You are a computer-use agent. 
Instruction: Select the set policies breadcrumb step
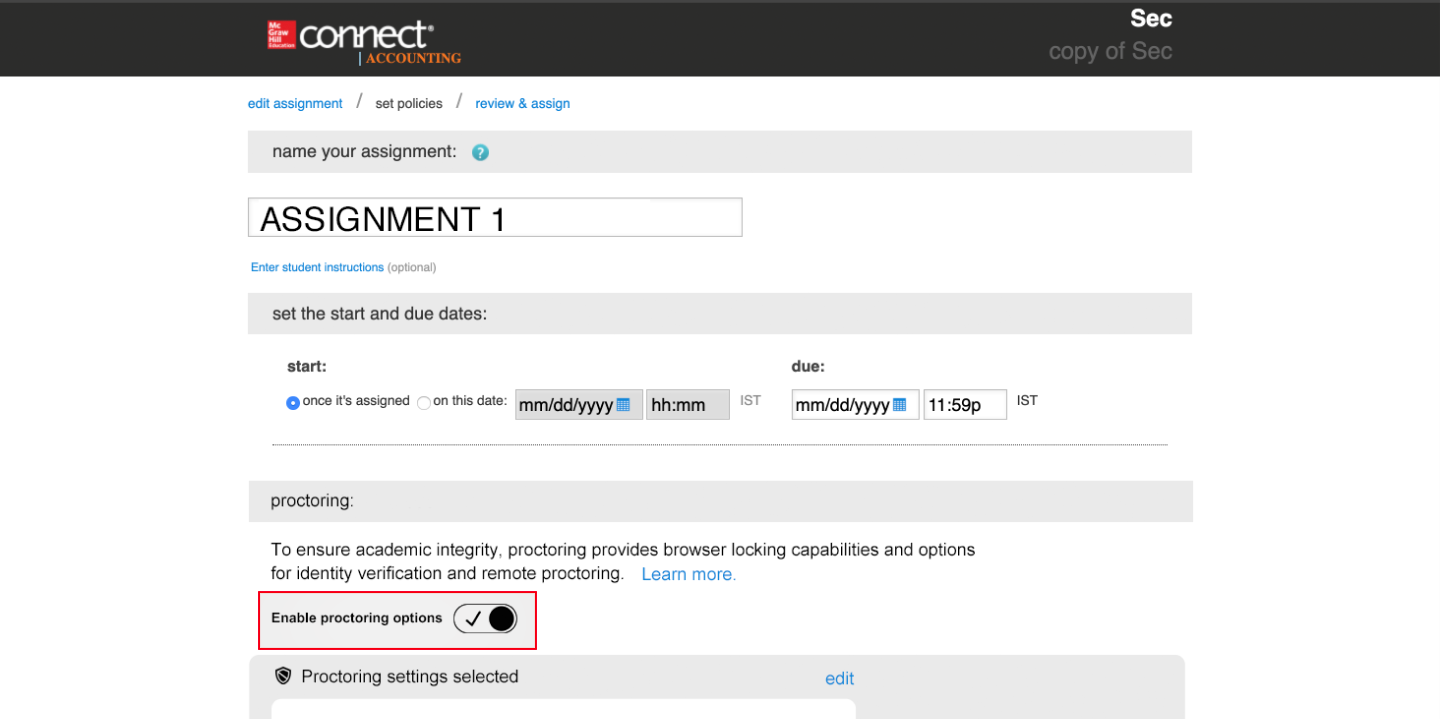[x=409, y=104]
